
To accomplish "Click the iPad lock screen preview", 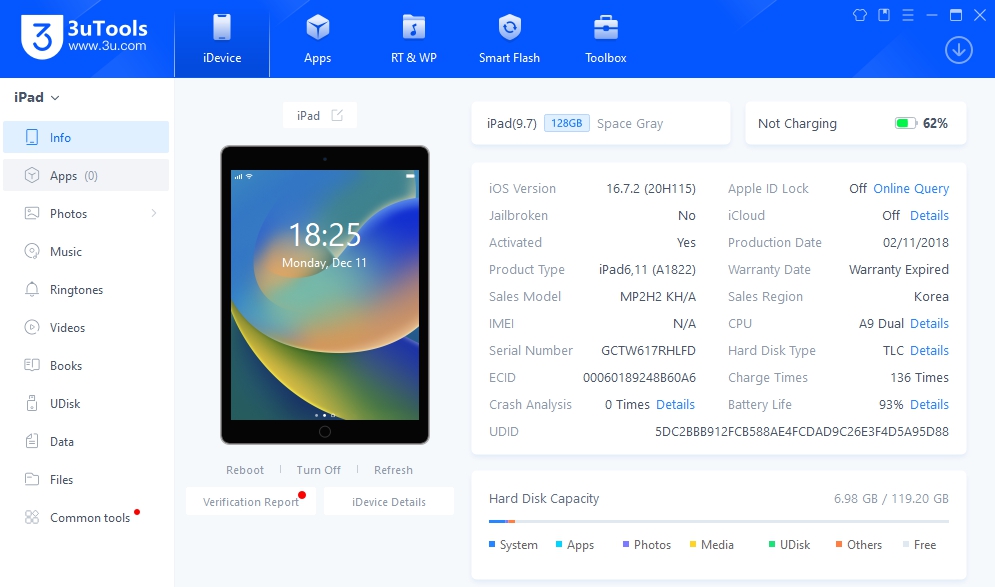I will click(x=324, y=294).
